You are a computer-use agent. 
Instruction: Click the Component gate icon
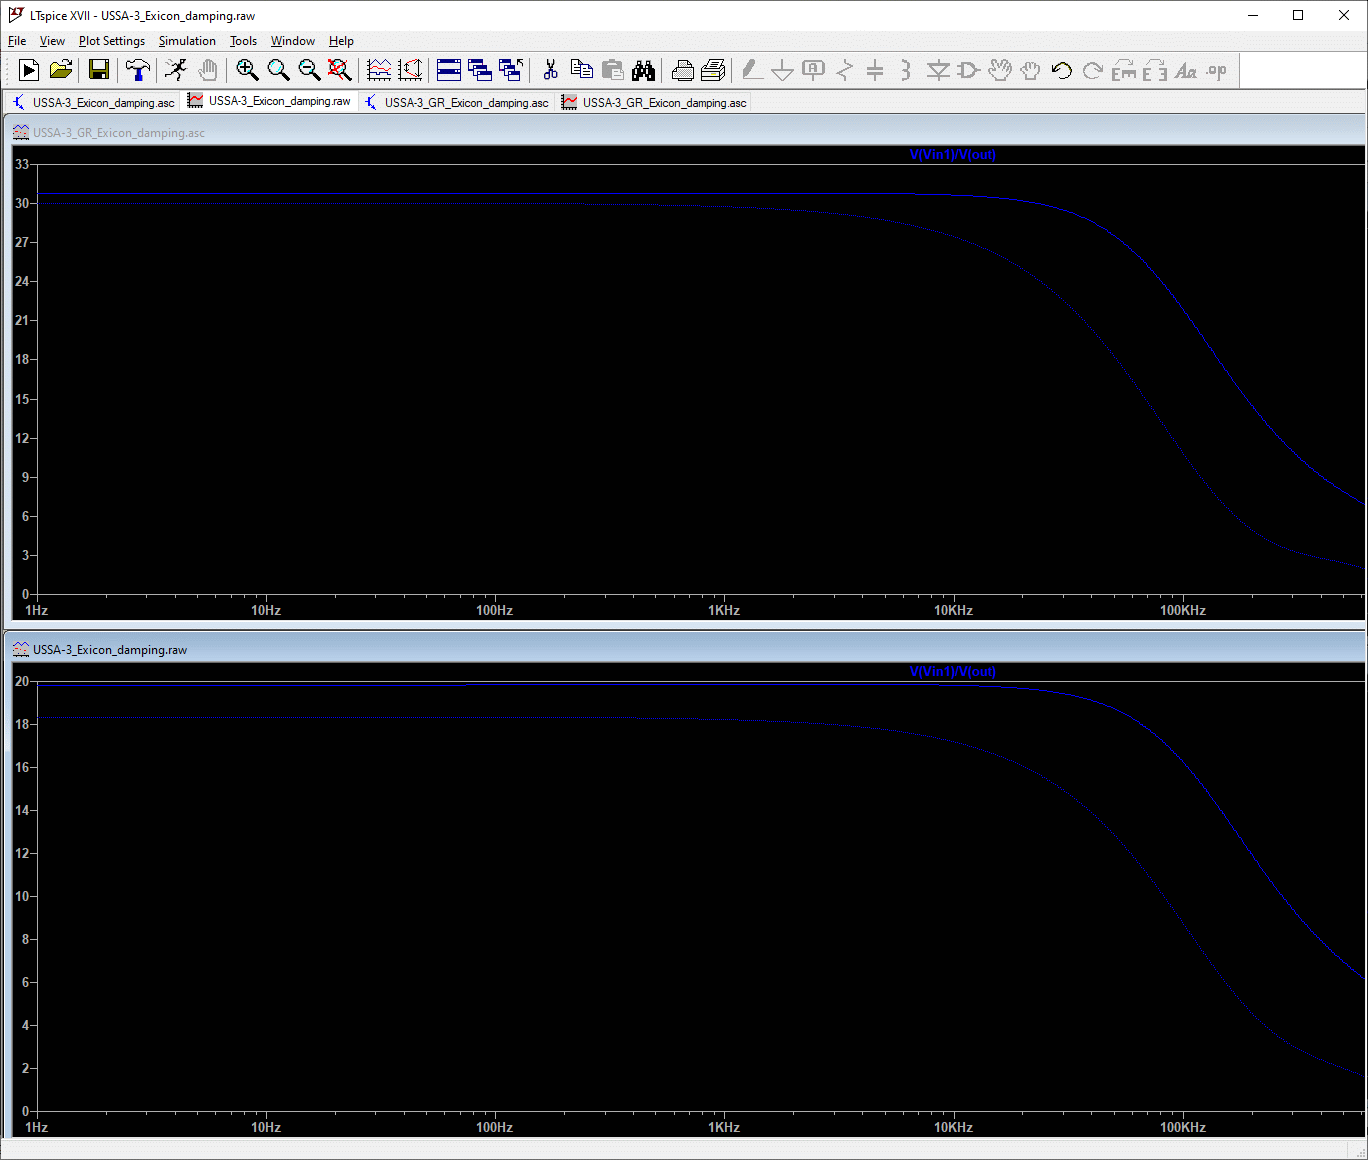coord(968,70)
